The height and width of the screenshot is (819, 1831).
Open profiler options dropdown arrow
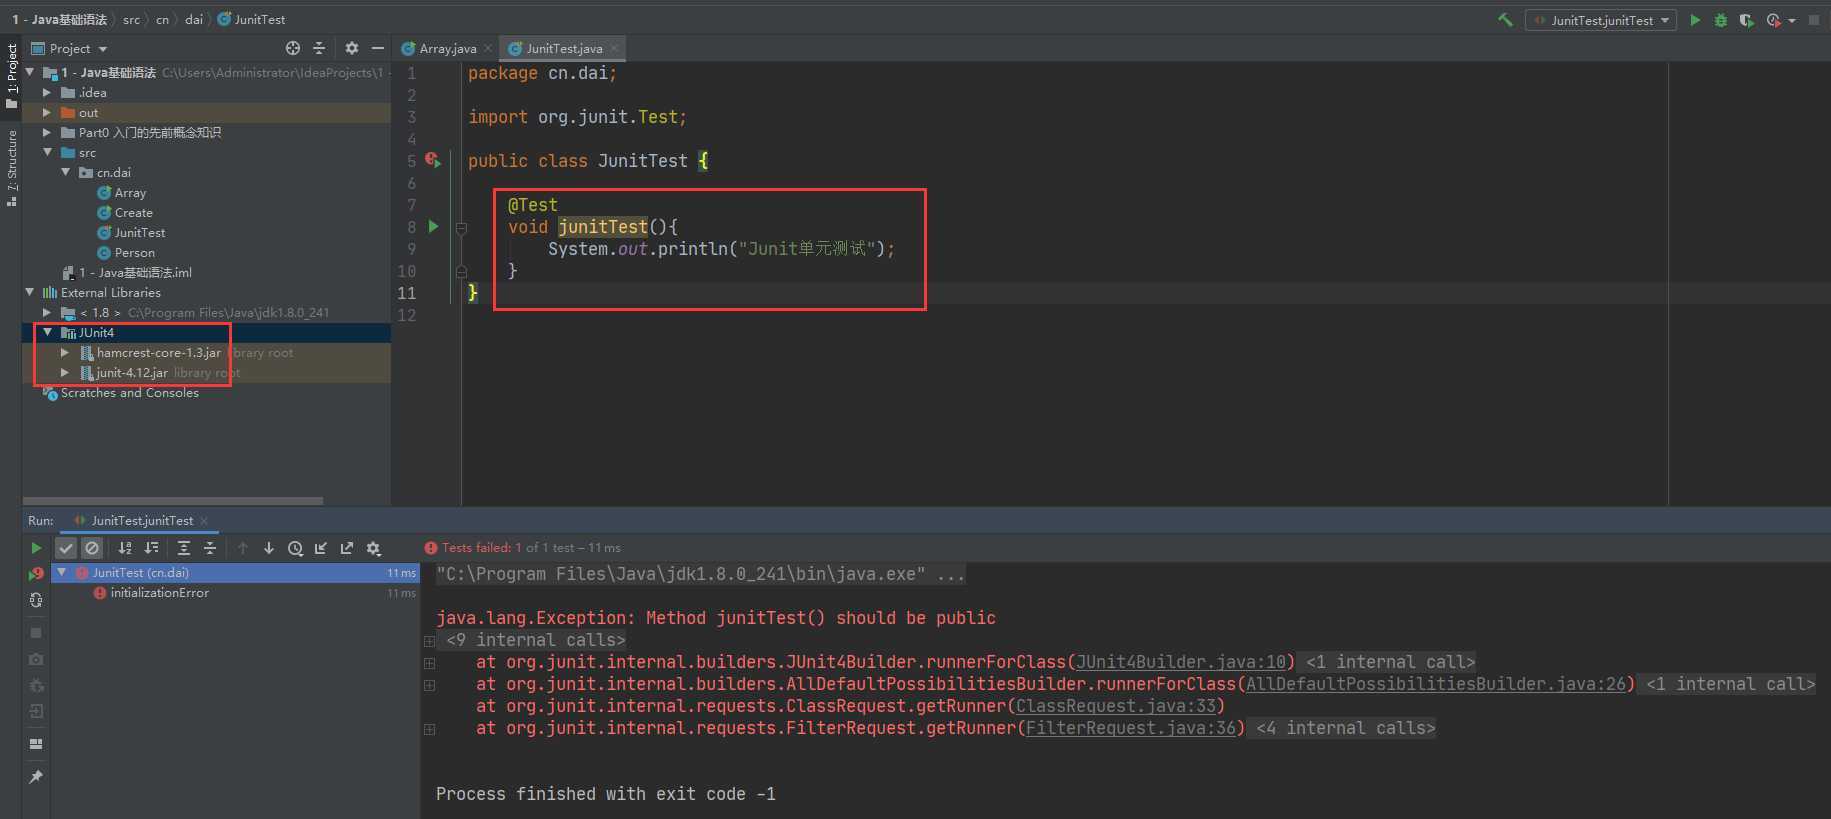(x=1792, y=21)
